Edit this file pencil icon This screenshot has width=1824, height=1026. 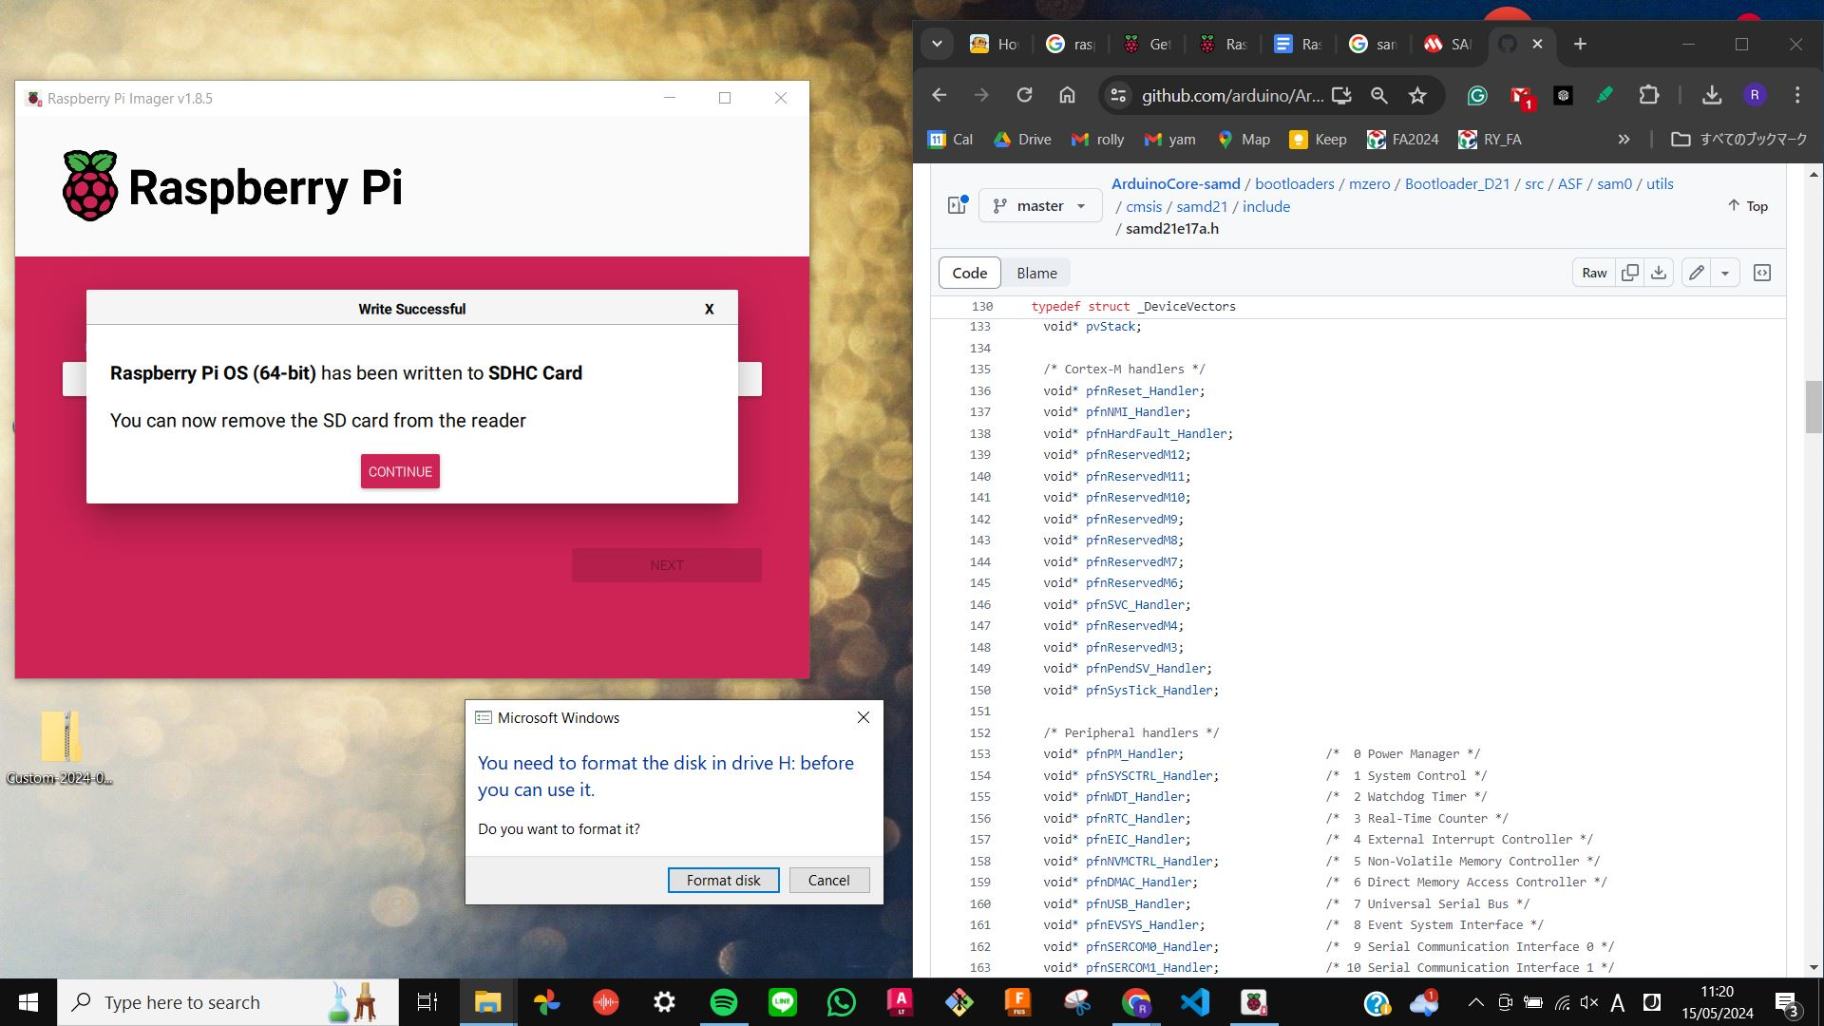(1697, 273)
